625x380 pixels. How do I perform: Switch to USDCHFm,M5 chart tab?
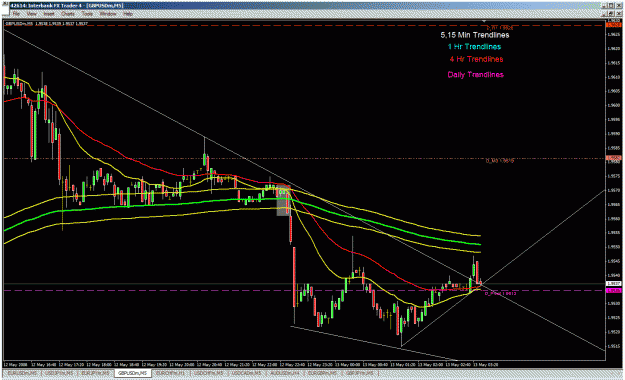208,373
